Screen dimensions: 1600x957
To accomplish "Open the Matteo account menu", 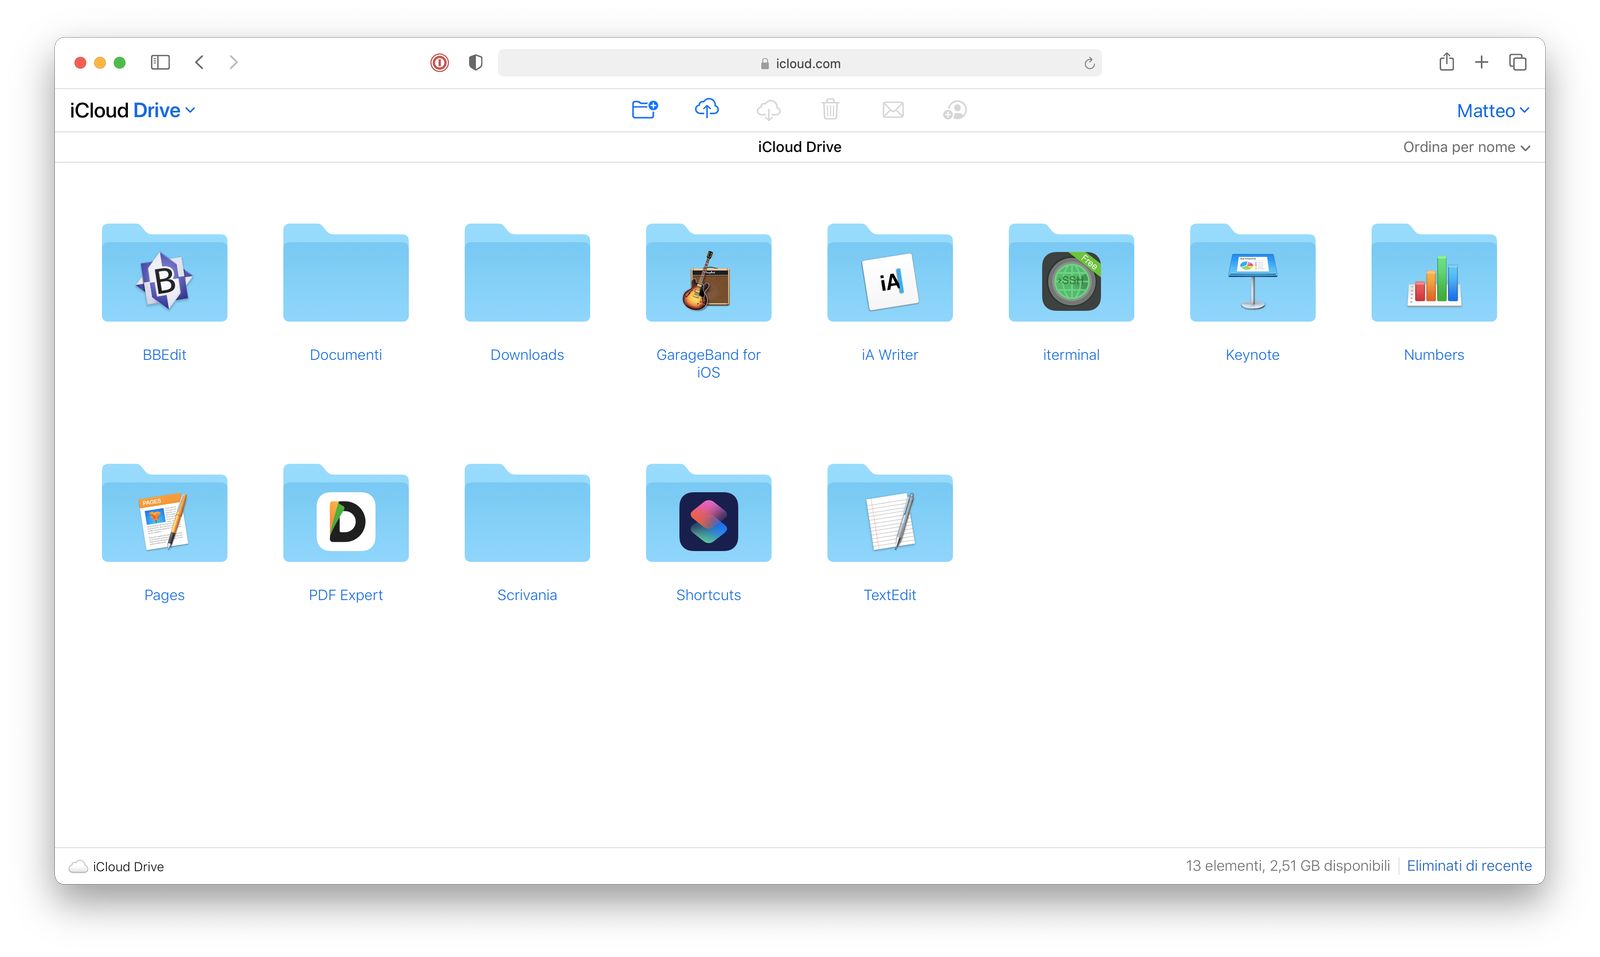I will (1493, 111).
